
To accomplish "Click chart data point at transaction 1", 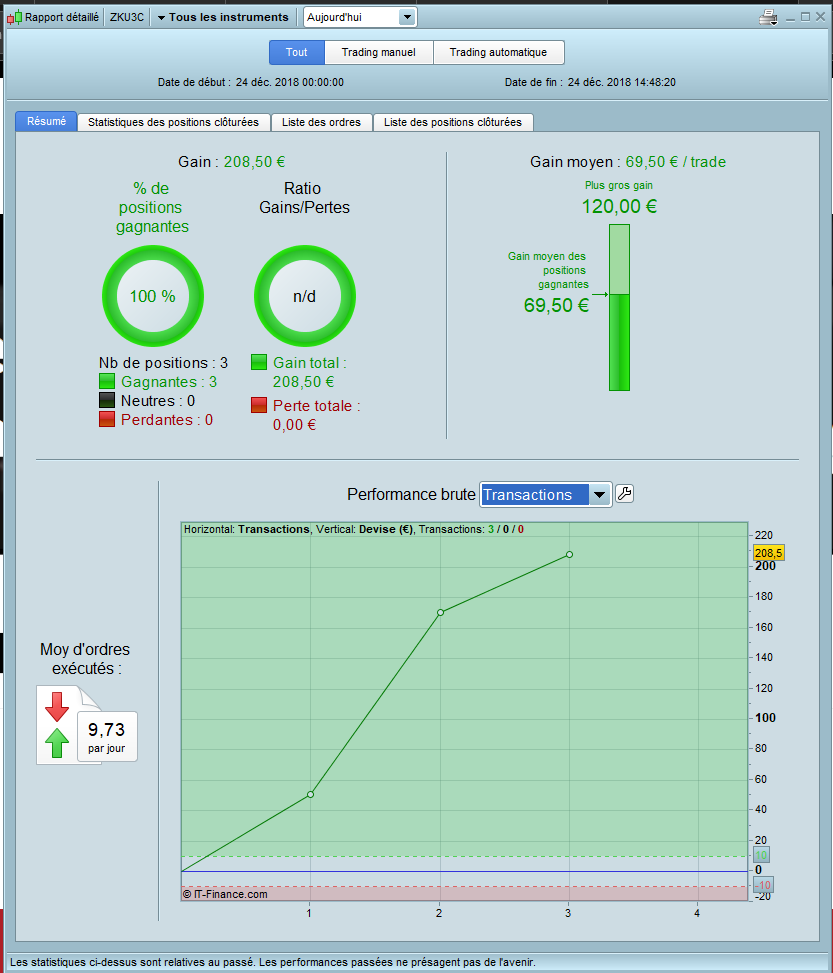I will (x=310, y=794).
